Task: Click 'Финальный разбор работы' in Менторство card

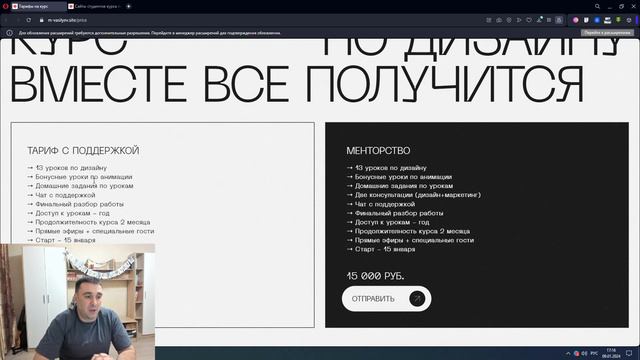Action: (x=395, y=213)
